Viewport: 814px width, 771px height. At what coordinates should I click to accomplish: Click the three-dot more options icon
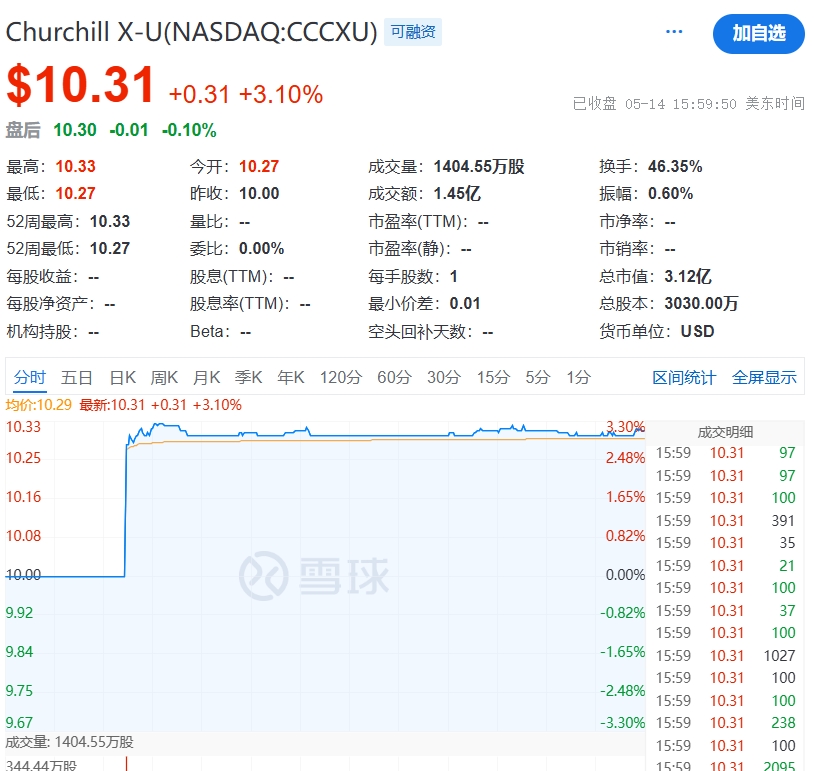674,32
